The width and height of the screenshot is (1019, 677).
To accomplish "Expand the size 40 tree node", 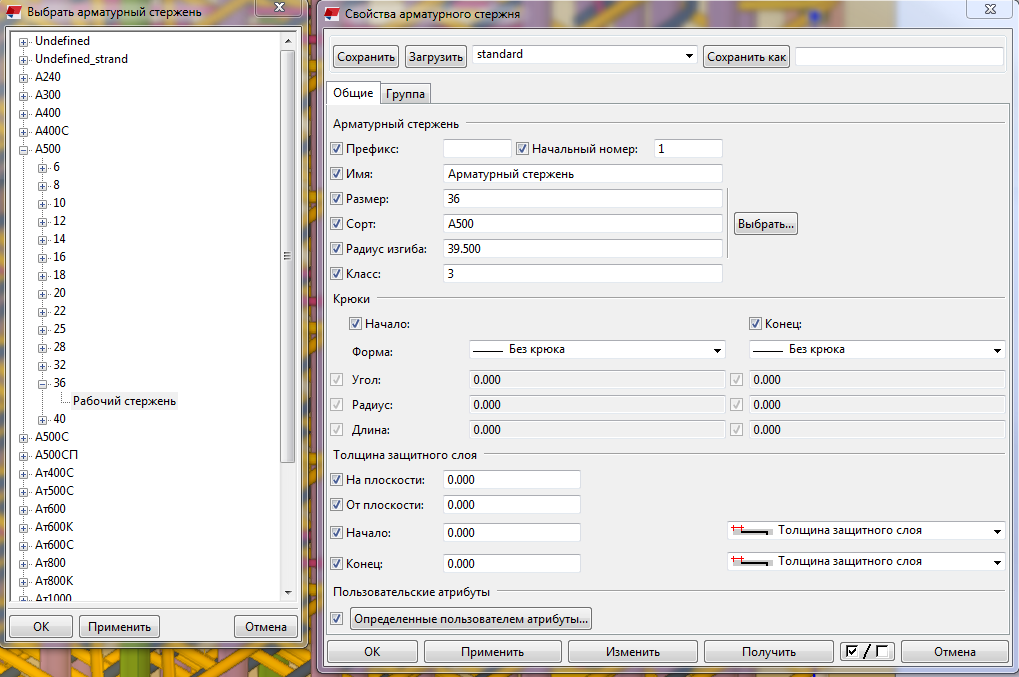I will coord(43,419).
